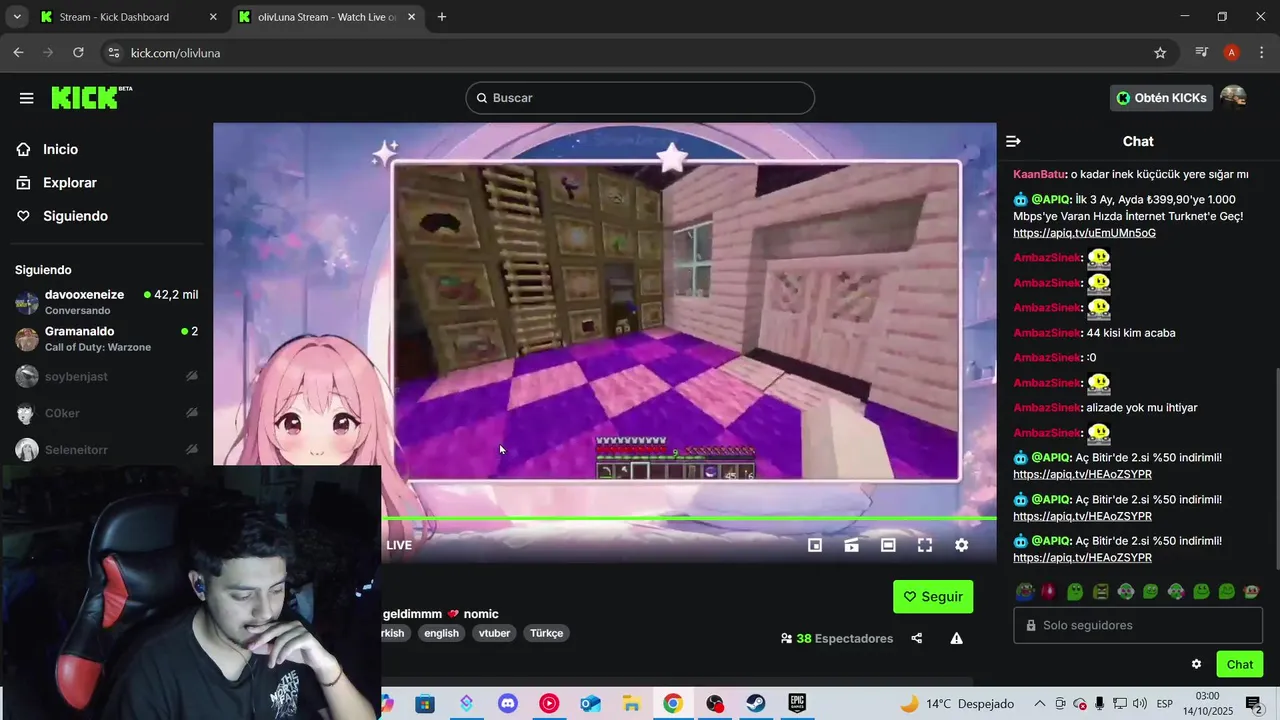Image resolution: width=1280 pixels, height=720 pixels.
Task: Click the Solo seguidores chat input
Action: (x=1138, y=625)
